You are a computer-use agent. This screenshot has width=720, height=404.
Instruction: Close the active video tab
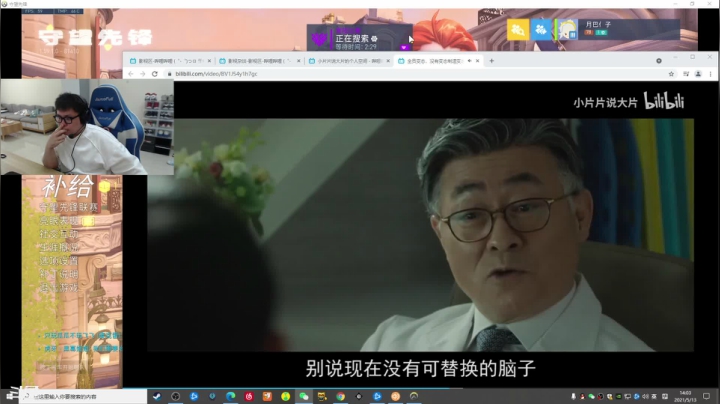click(x=478, y=61)
